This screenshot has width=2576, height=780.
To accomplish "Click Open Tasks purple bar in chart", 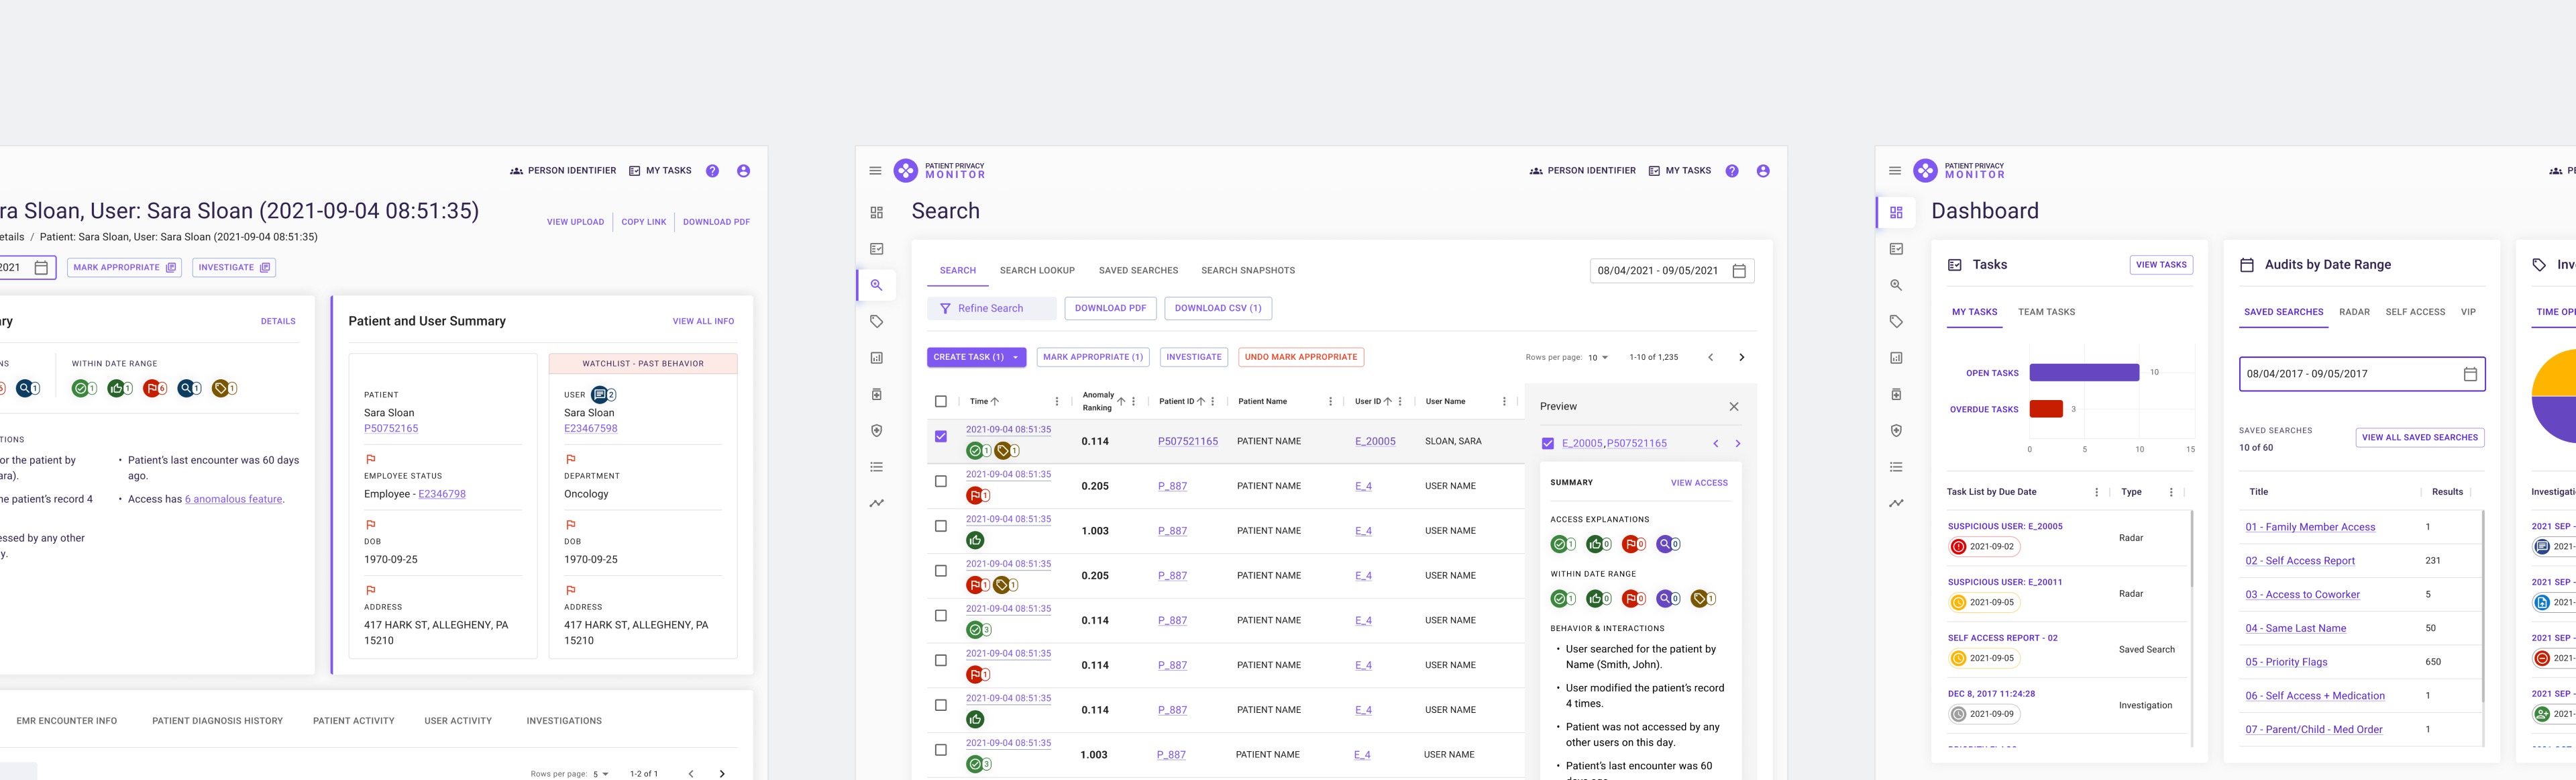I will coord(2084,373).
